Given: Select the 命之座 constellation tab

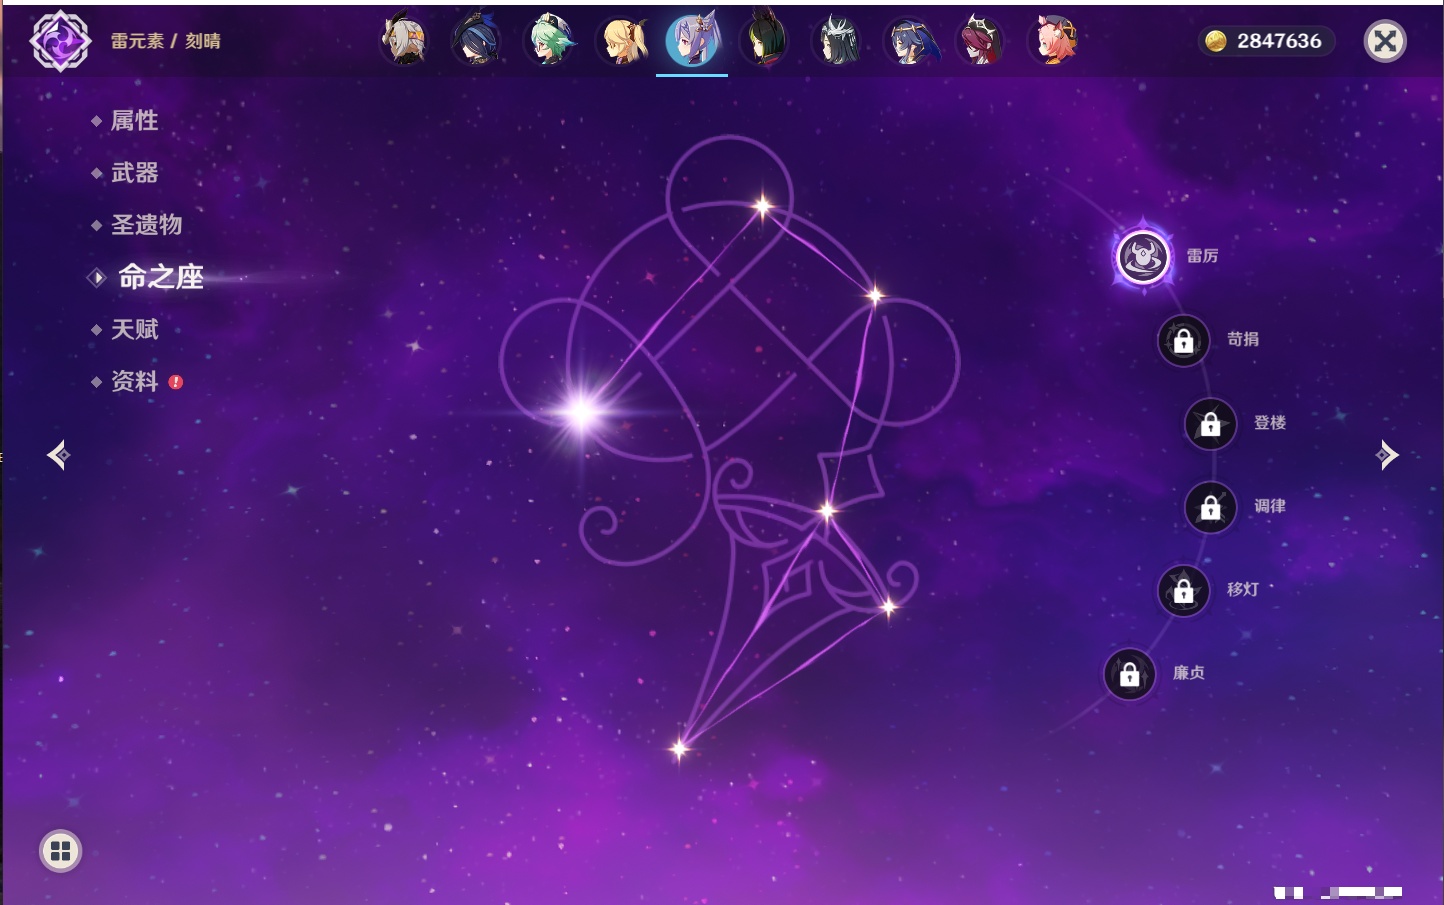Looking at the screenshot, I should [x=161, y=277].
